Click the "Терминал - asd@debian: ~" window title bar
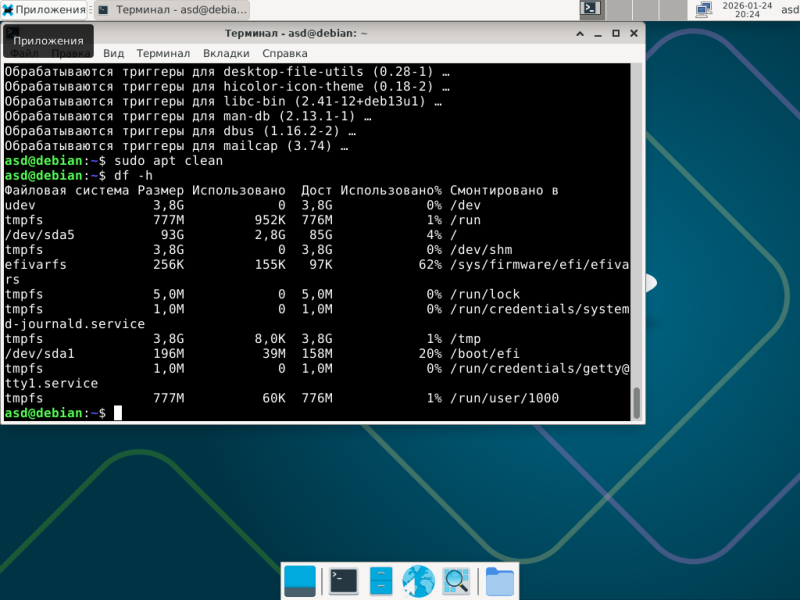800x600 pixels. [x=296, y=34]
